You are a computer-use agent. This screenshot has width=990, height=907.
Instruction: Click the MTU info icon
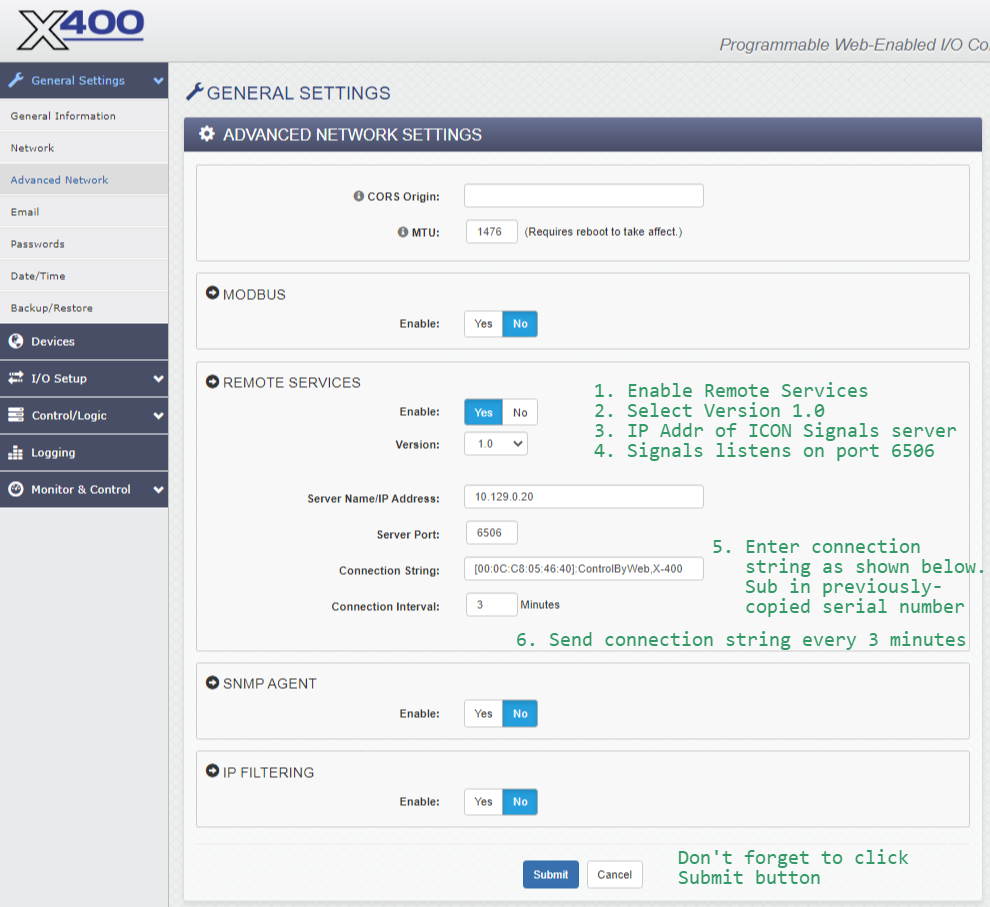click(x=403, y=232)
